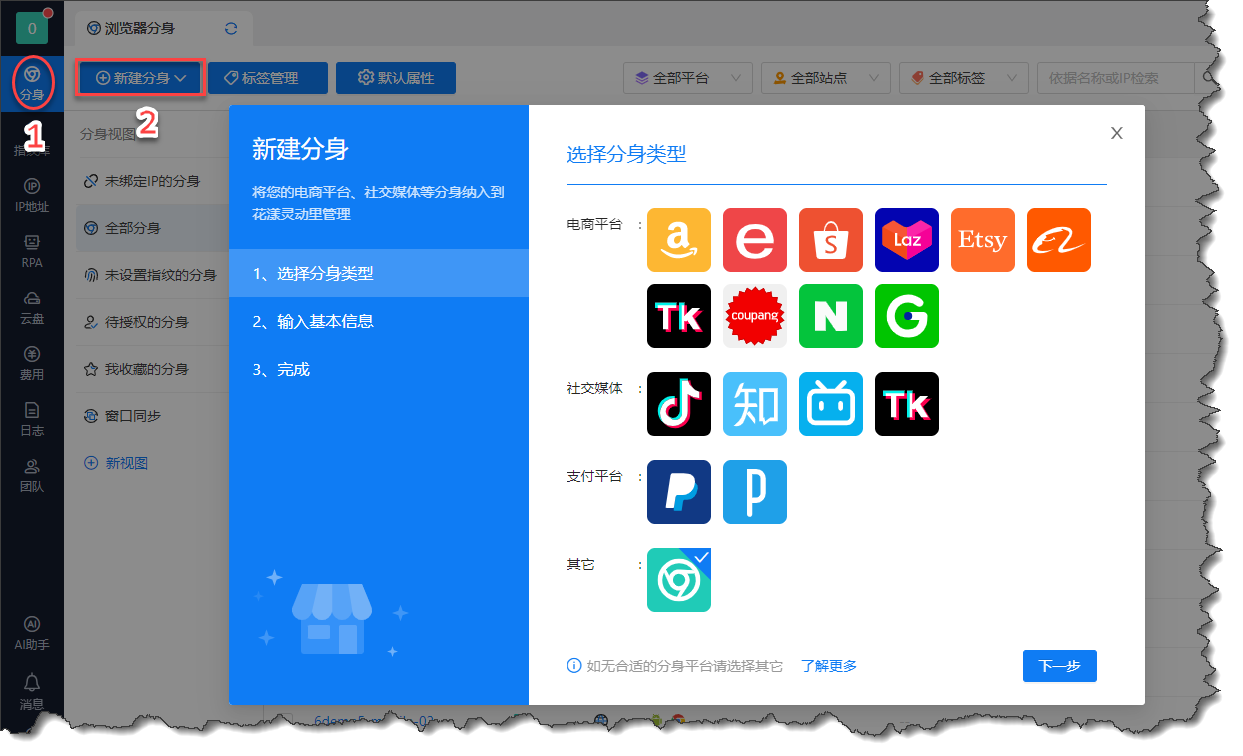Pick the Shopee shopping bag icon
This screenshot has height=756, width=1243.
(831, 240)
